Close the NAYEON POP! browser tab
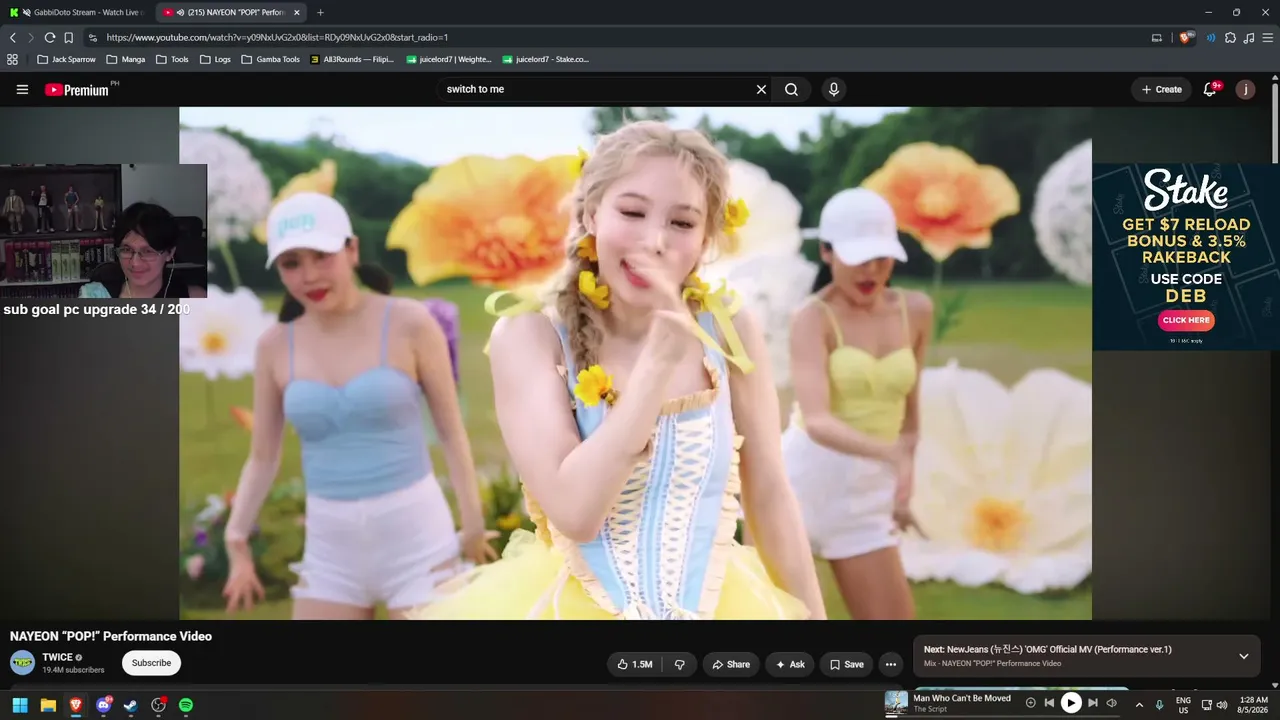The image size is (1280, 720). tap(296, 12)
